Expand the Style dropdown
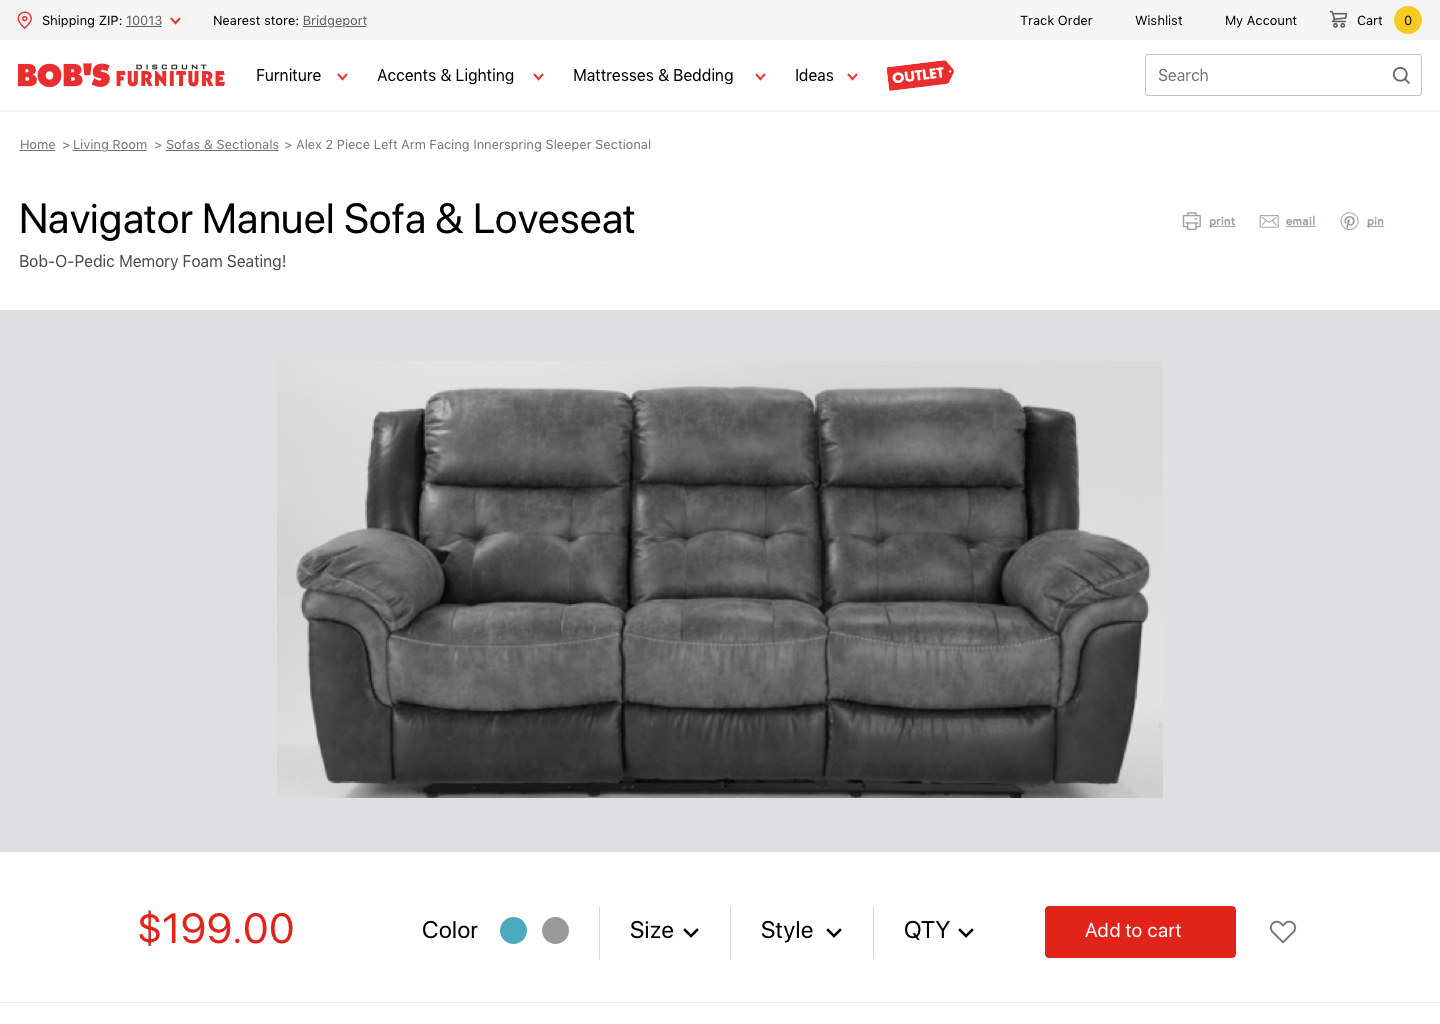Image resolution: width=1440 pixels, height=1024 pixels. tap(801, 931)
